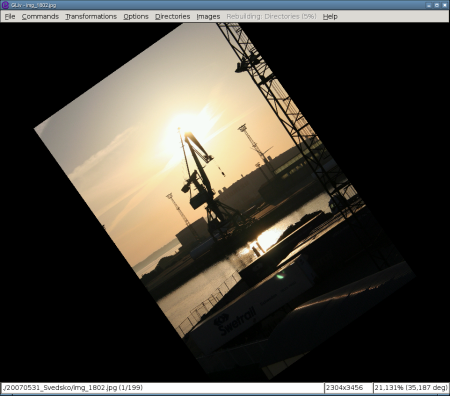
Task: Click the 21.131% zoom and rotation field
Action: [x=411, y=388]
